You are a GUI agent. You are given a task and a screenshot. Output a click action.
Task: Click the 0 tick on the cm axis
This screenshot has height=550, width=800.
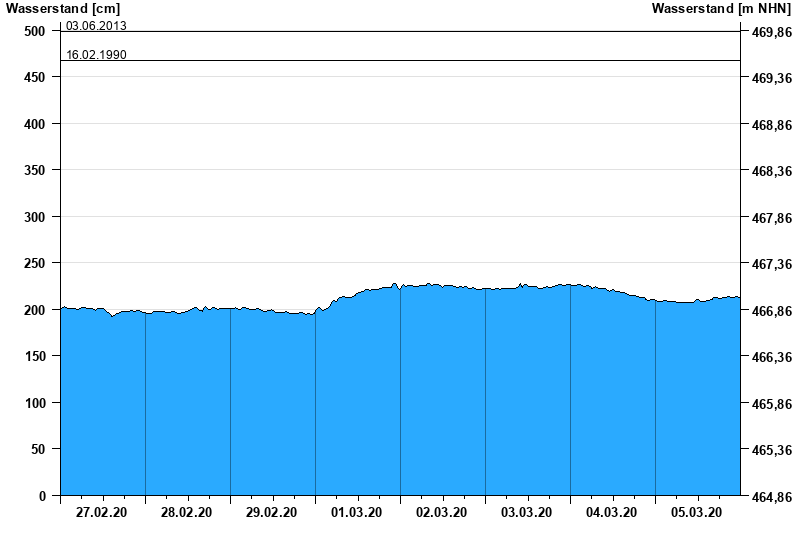(x=42, y=496)
